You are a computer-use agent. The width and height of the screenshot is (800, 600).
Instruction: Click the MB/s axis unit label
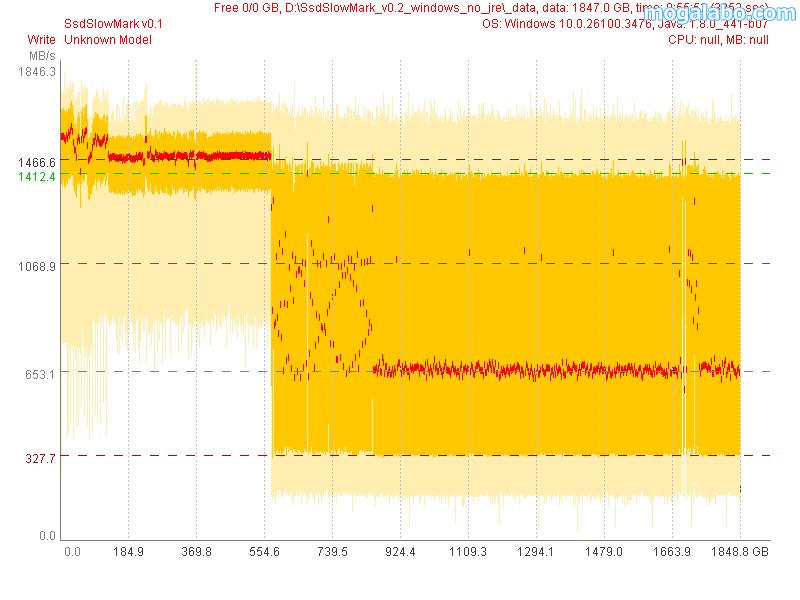click(x=42, y=55)
